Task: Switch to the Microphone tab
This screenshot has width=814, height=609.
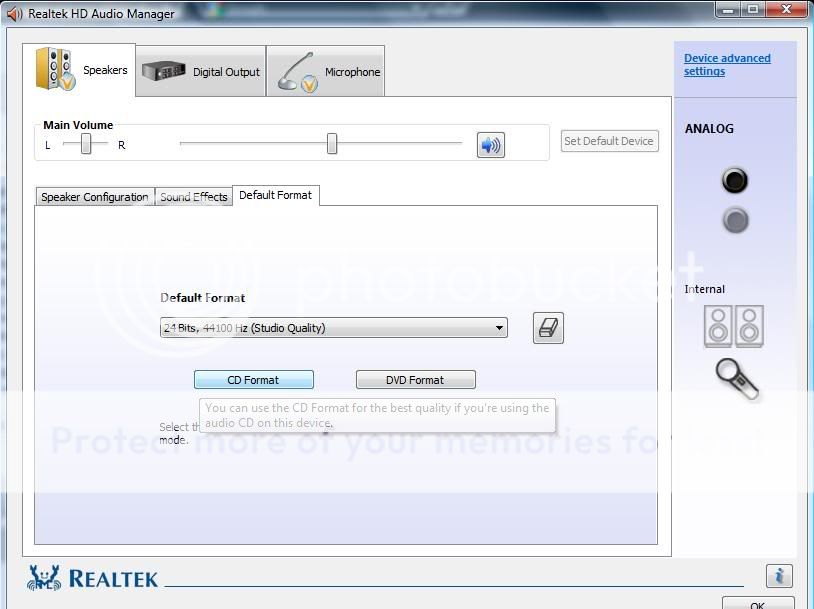Action: coord(325,72)
